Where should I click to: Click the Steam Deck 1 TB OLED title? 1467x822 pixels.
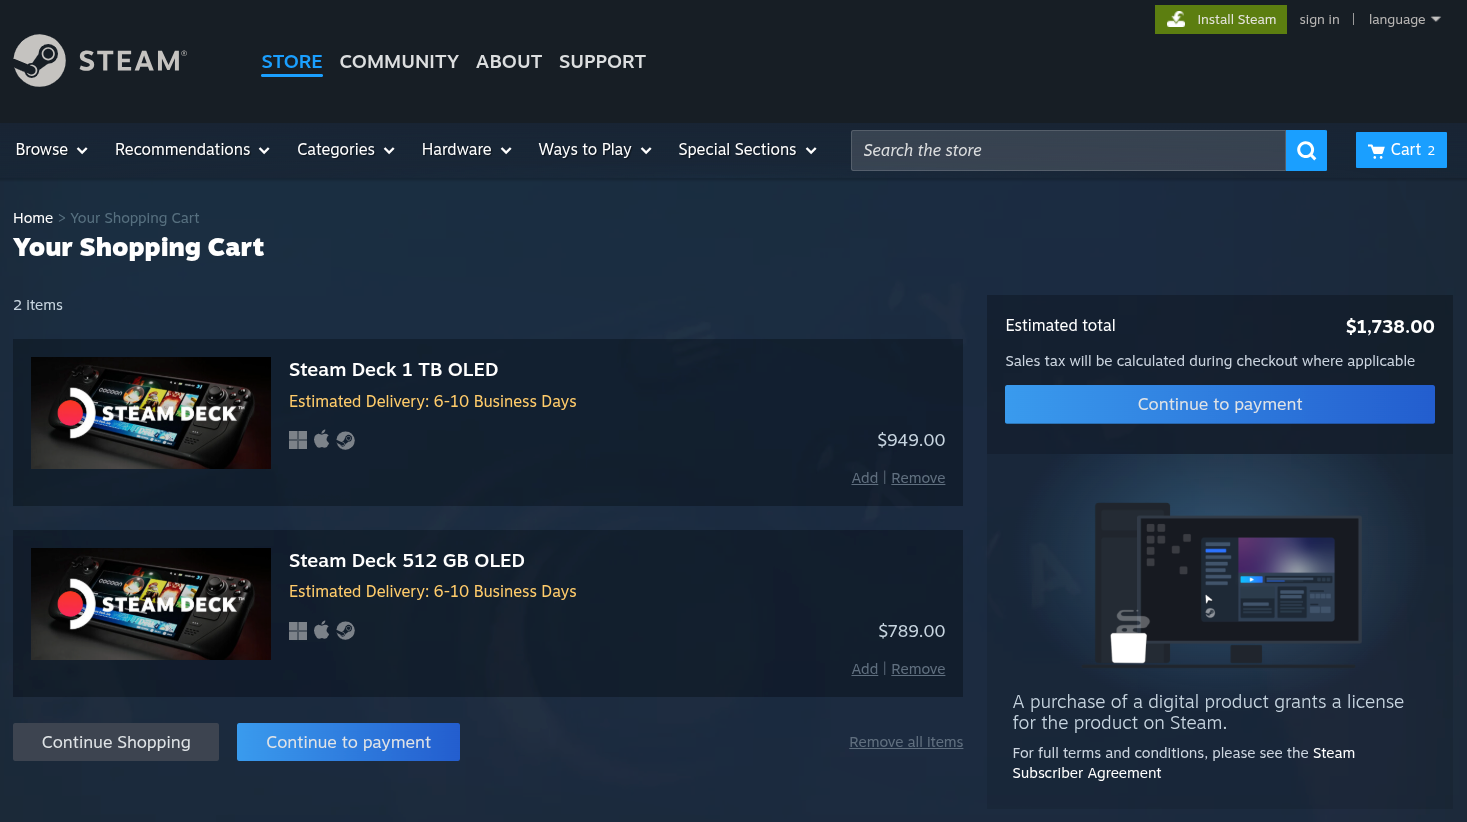click(393, 370)
